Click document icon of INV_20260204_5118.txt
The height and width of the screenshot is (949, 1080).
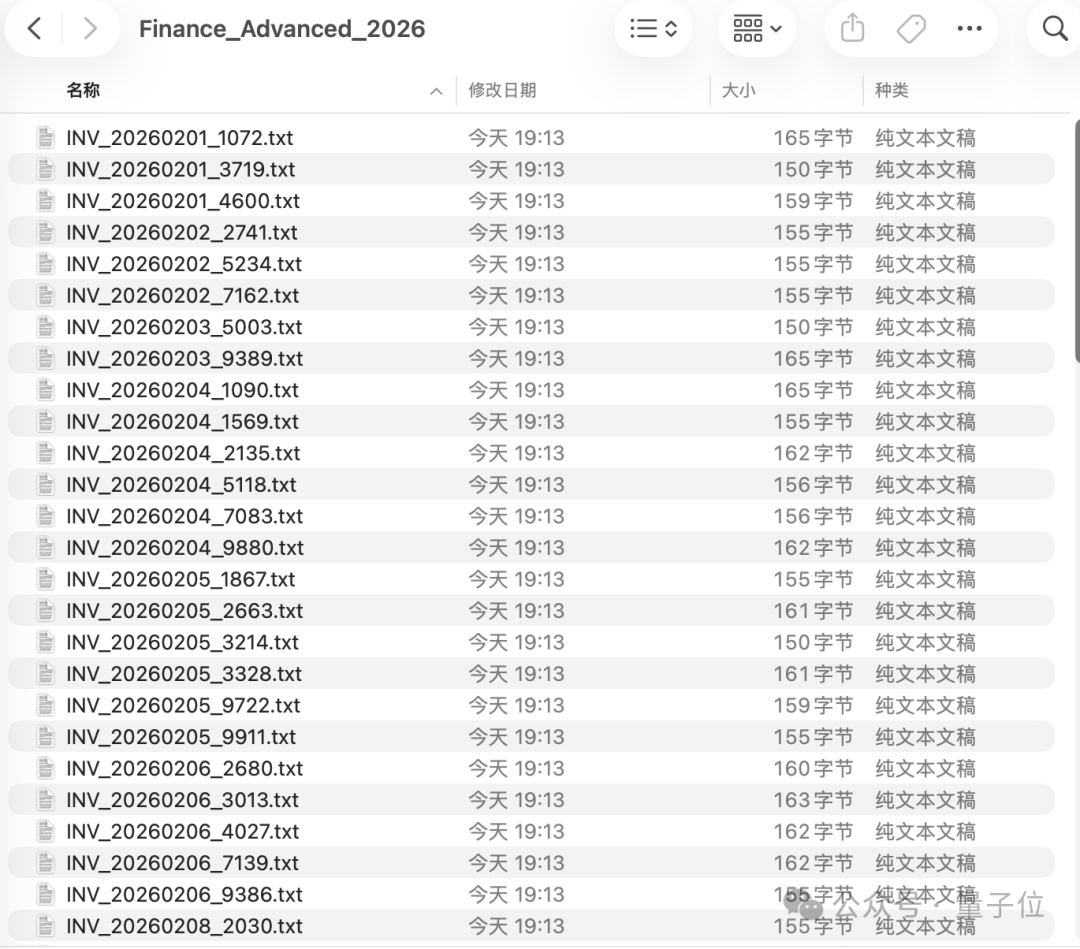pos(45,485)
